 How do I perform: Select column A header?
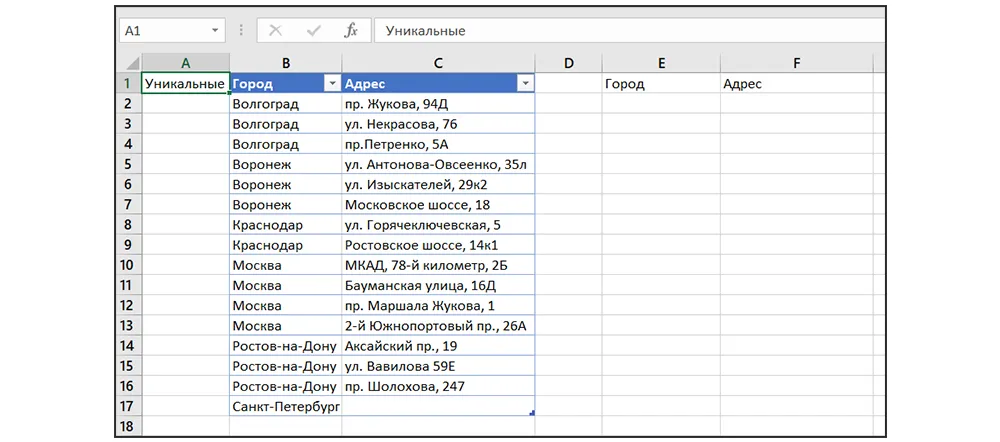[x=186, y=63]
